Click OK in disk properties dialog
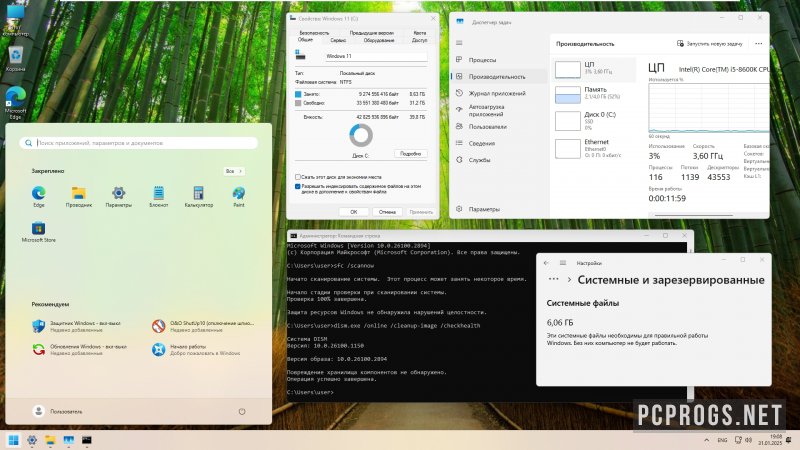The width and height of the screenshot is (800, 450). coord(354,212)
